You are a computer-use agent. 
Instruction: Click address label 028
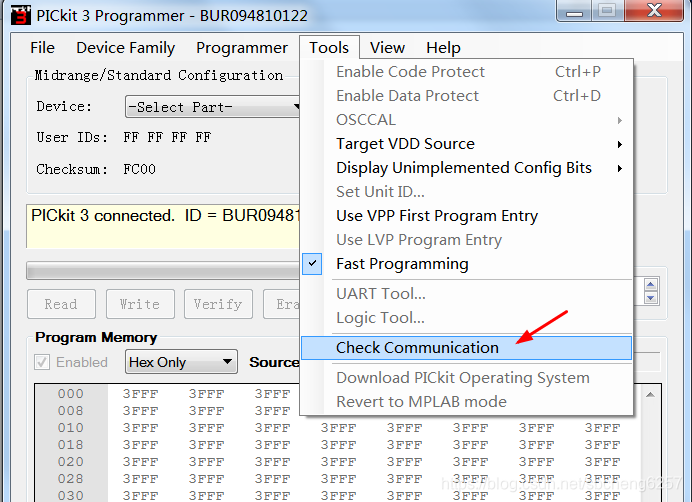point(71,479)
